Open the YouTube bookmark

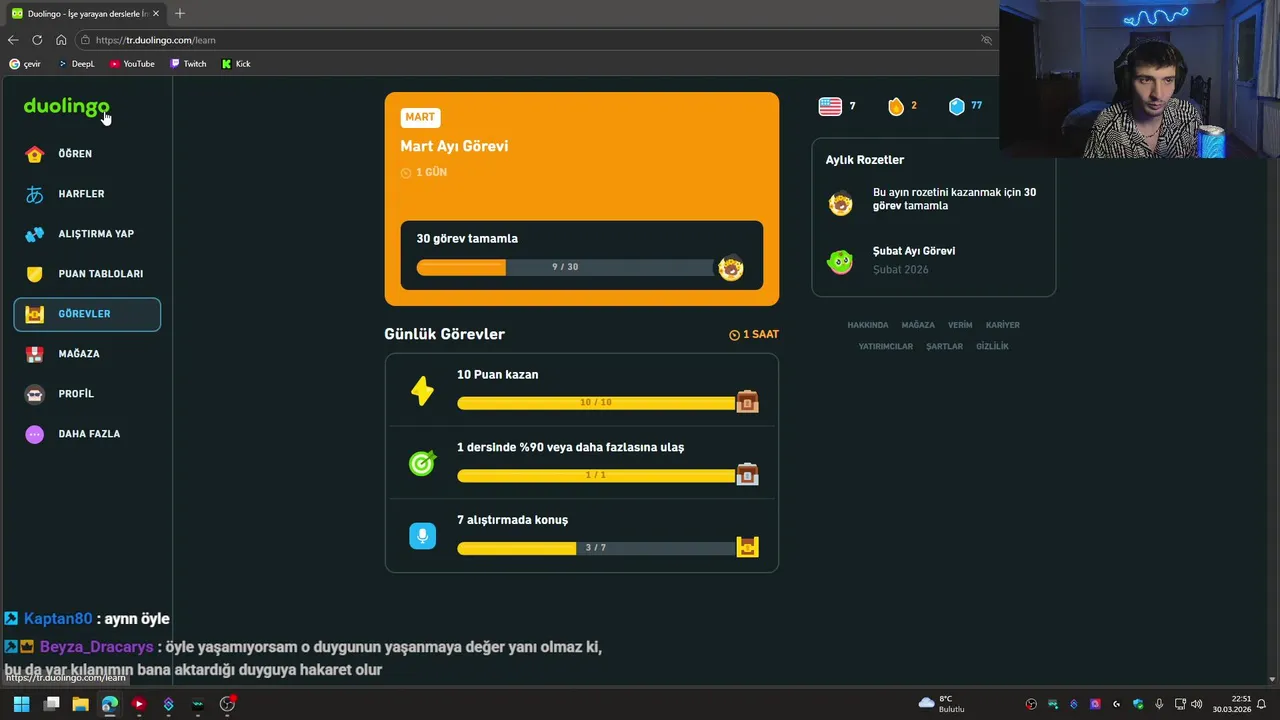132,64
